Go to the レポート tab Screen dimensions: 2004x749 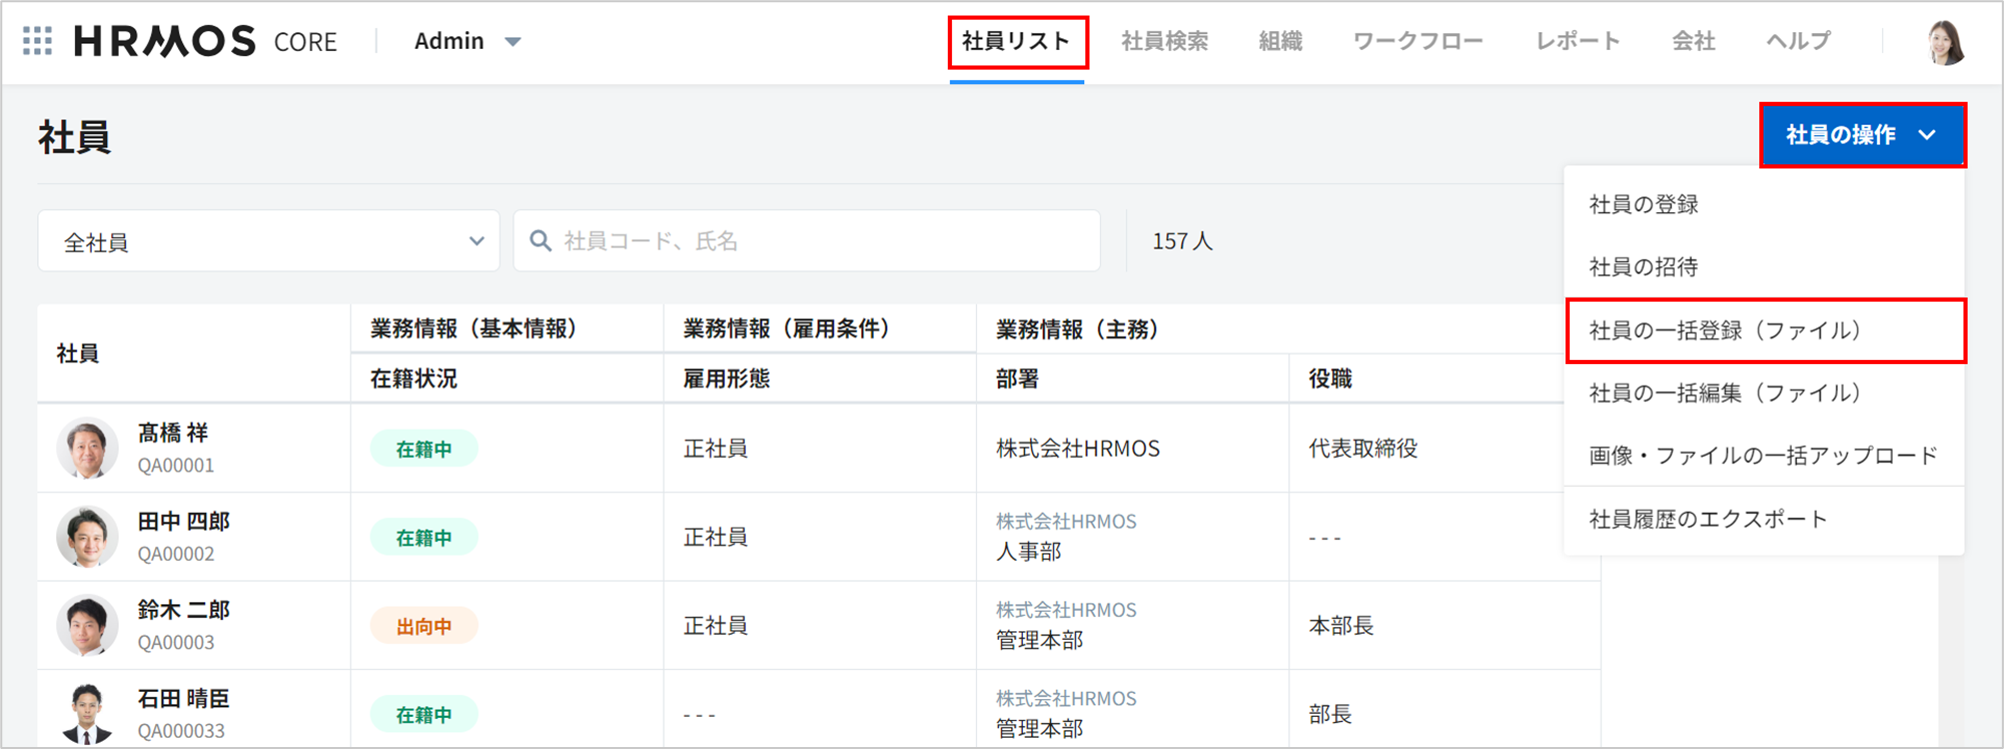pyautogui.click(x=1577, y=41)
